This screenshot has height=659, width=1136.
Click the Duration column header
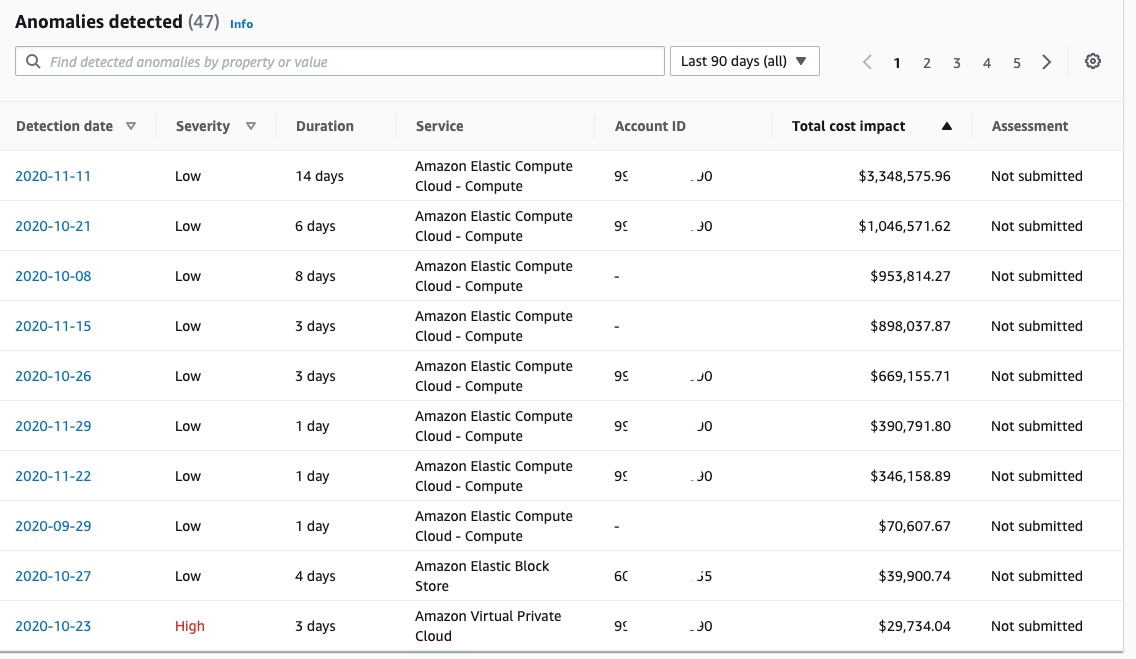point(325,127)
